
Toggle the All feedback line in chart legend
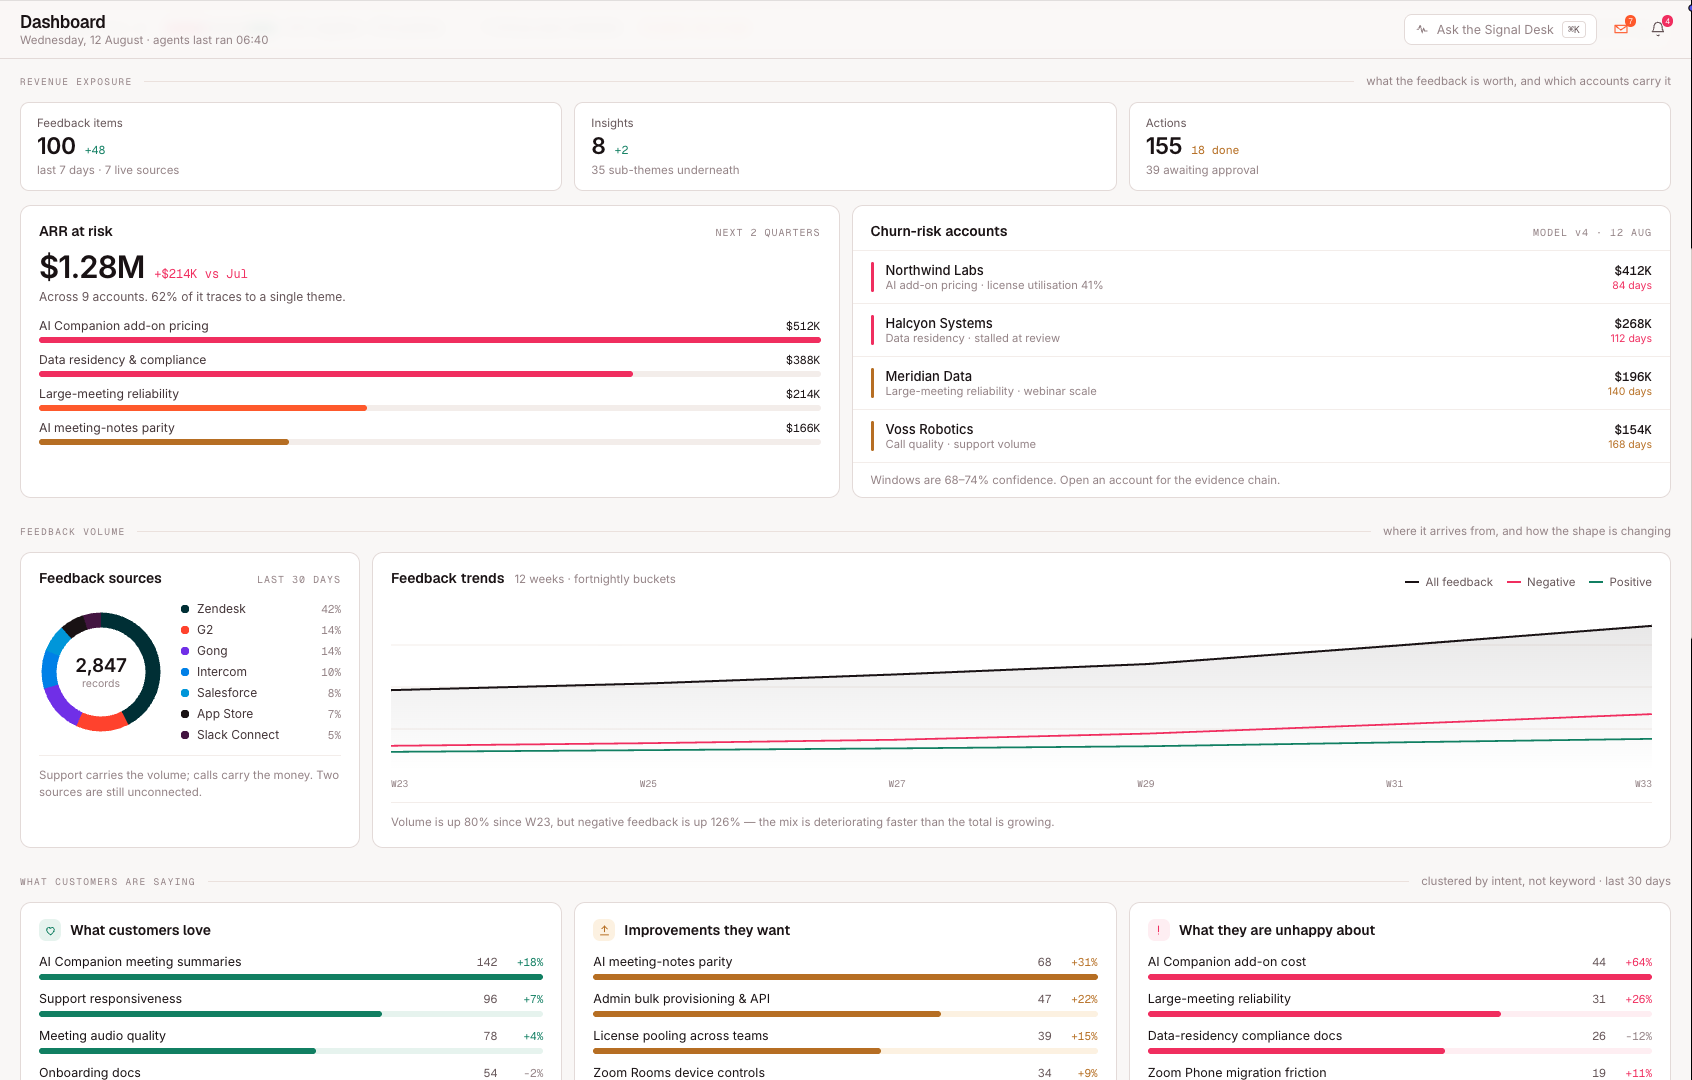[x=1449, y=582]
